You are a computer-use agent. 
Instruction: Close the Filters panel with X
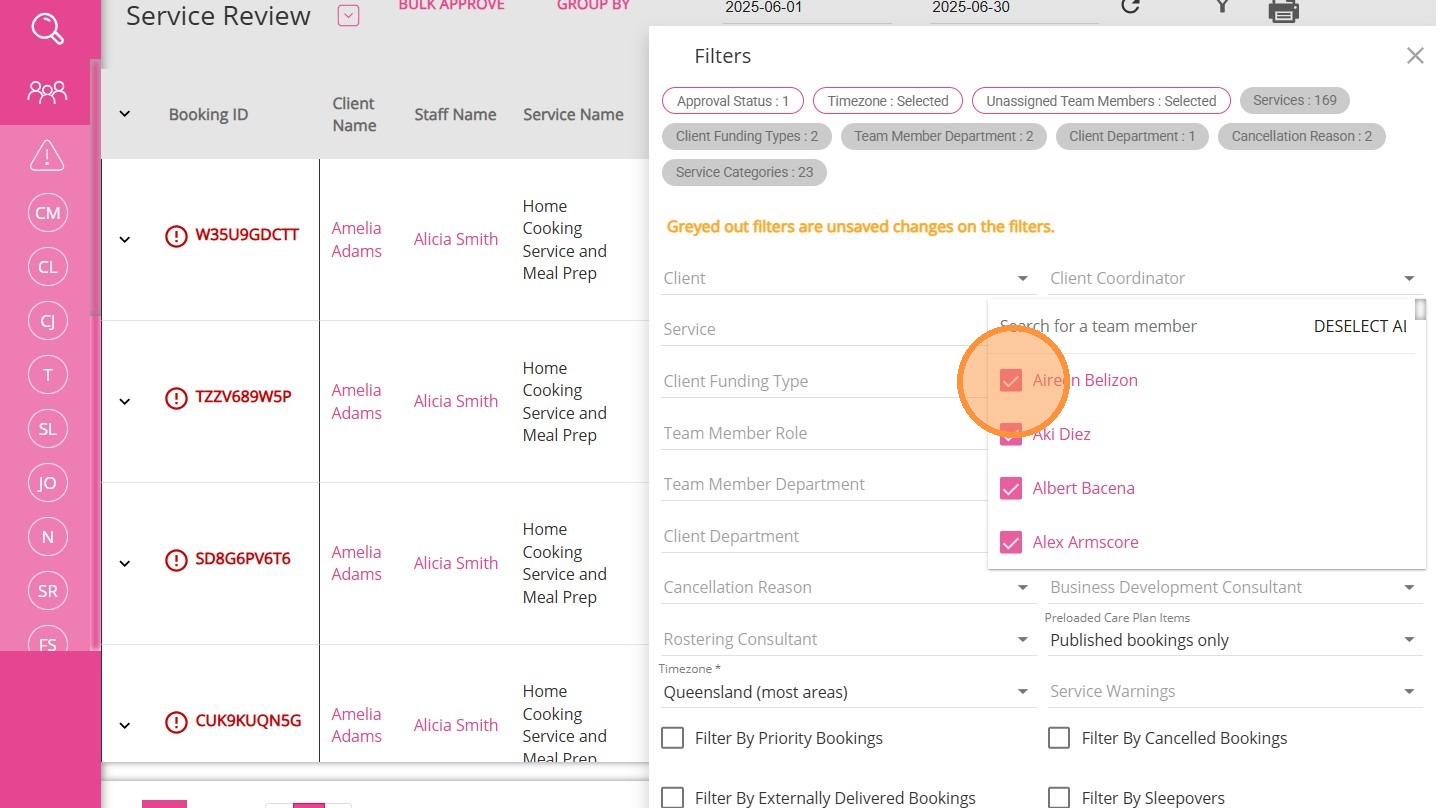click(1414, 56)
